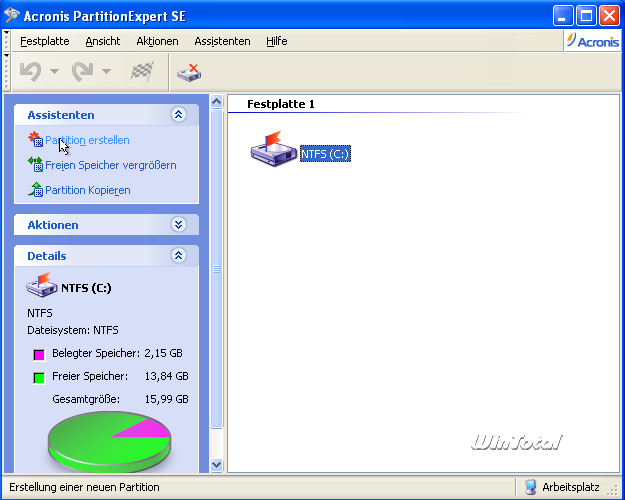The height and width of the screenshot is (500, 625).
Task: Click the drive icon in Details panel
Action: click(x=41, y=285)
